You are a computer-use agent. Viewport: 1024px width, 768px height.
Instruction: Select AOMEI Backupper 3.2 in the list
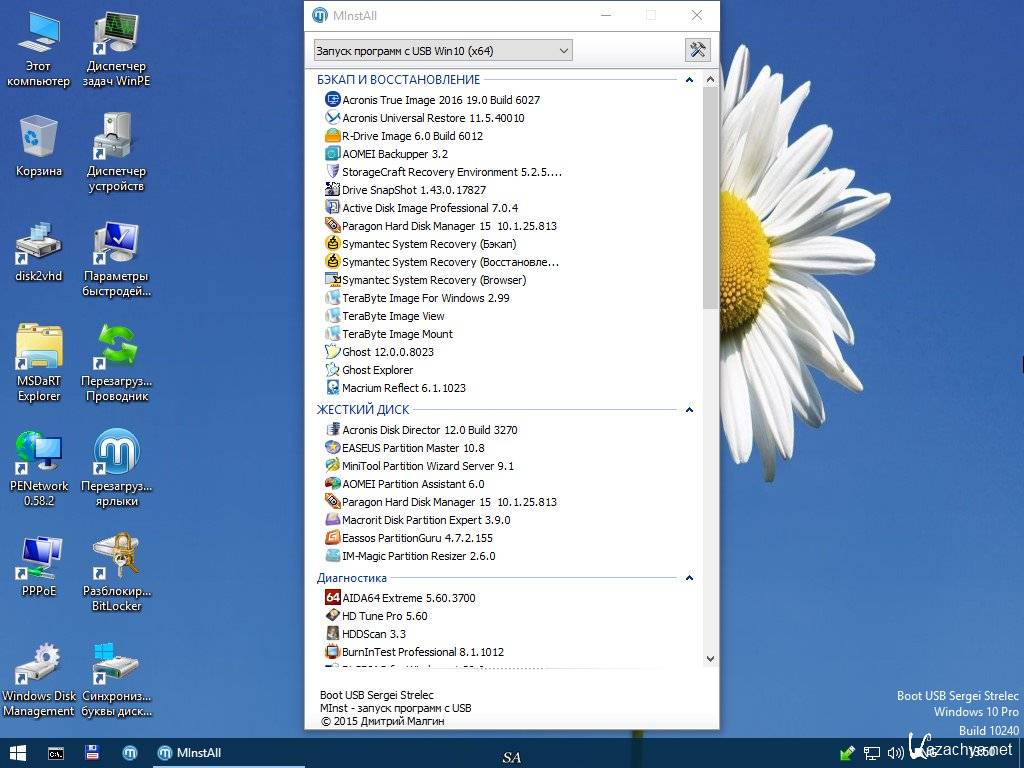pos(394,154)
